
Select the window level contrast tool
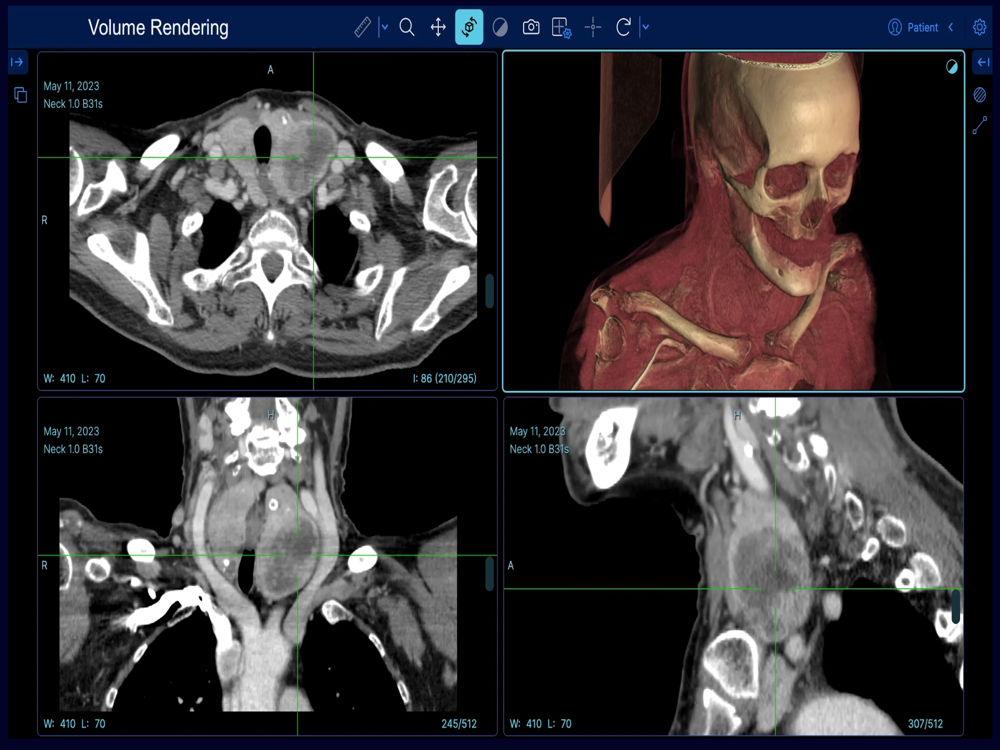pos(500,27)
